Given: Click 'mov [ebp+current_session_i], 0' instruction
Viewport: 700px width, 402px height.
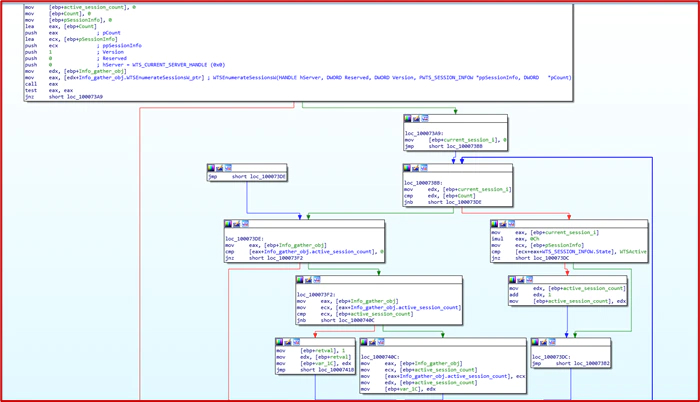Looking at the screenshot, I should [456, 140].
